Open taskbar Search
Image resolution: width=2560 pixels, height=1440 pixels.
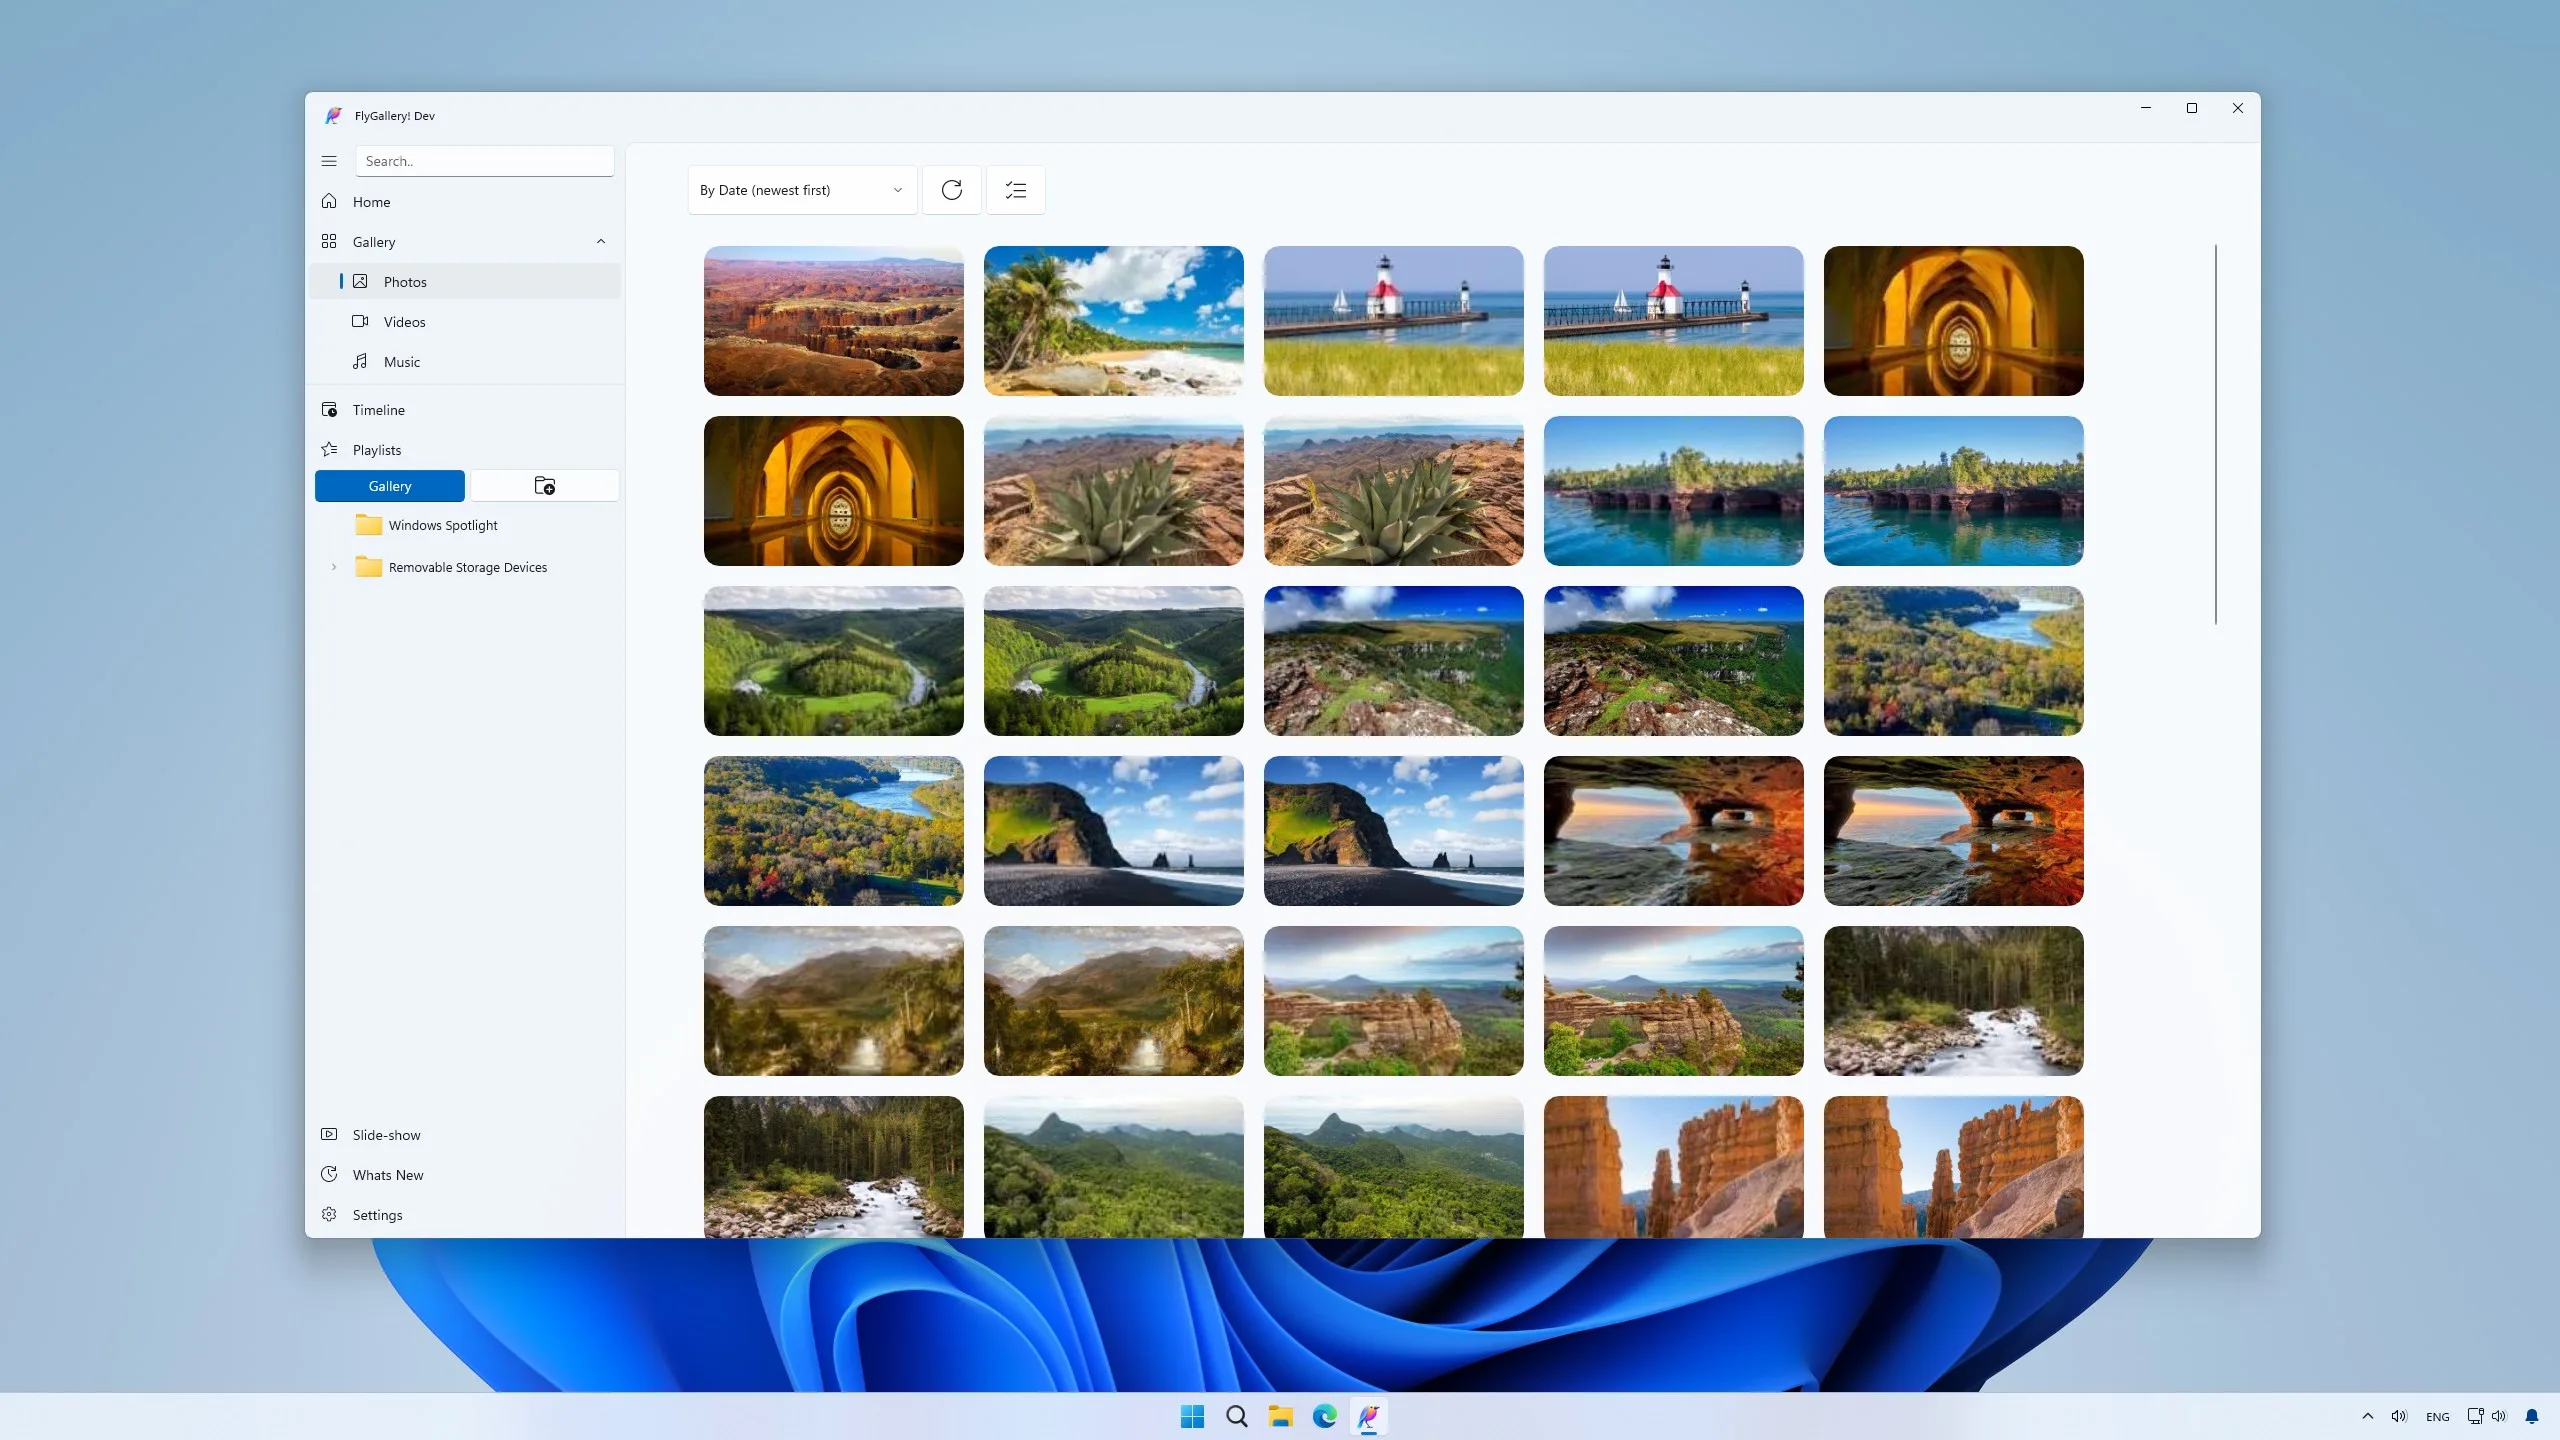coord(1237,1416)
